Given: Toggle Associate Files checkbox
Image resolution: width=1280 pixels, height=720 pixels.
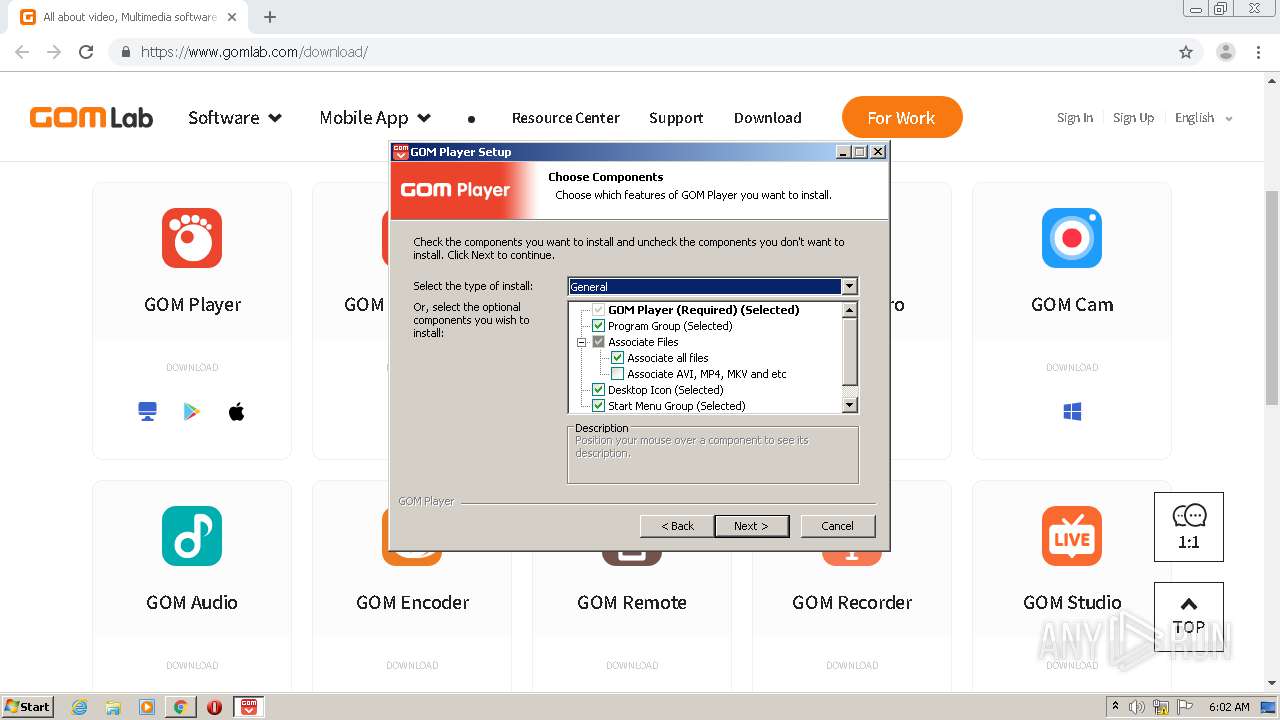Looking at the screenshot, I should [599, 342].
